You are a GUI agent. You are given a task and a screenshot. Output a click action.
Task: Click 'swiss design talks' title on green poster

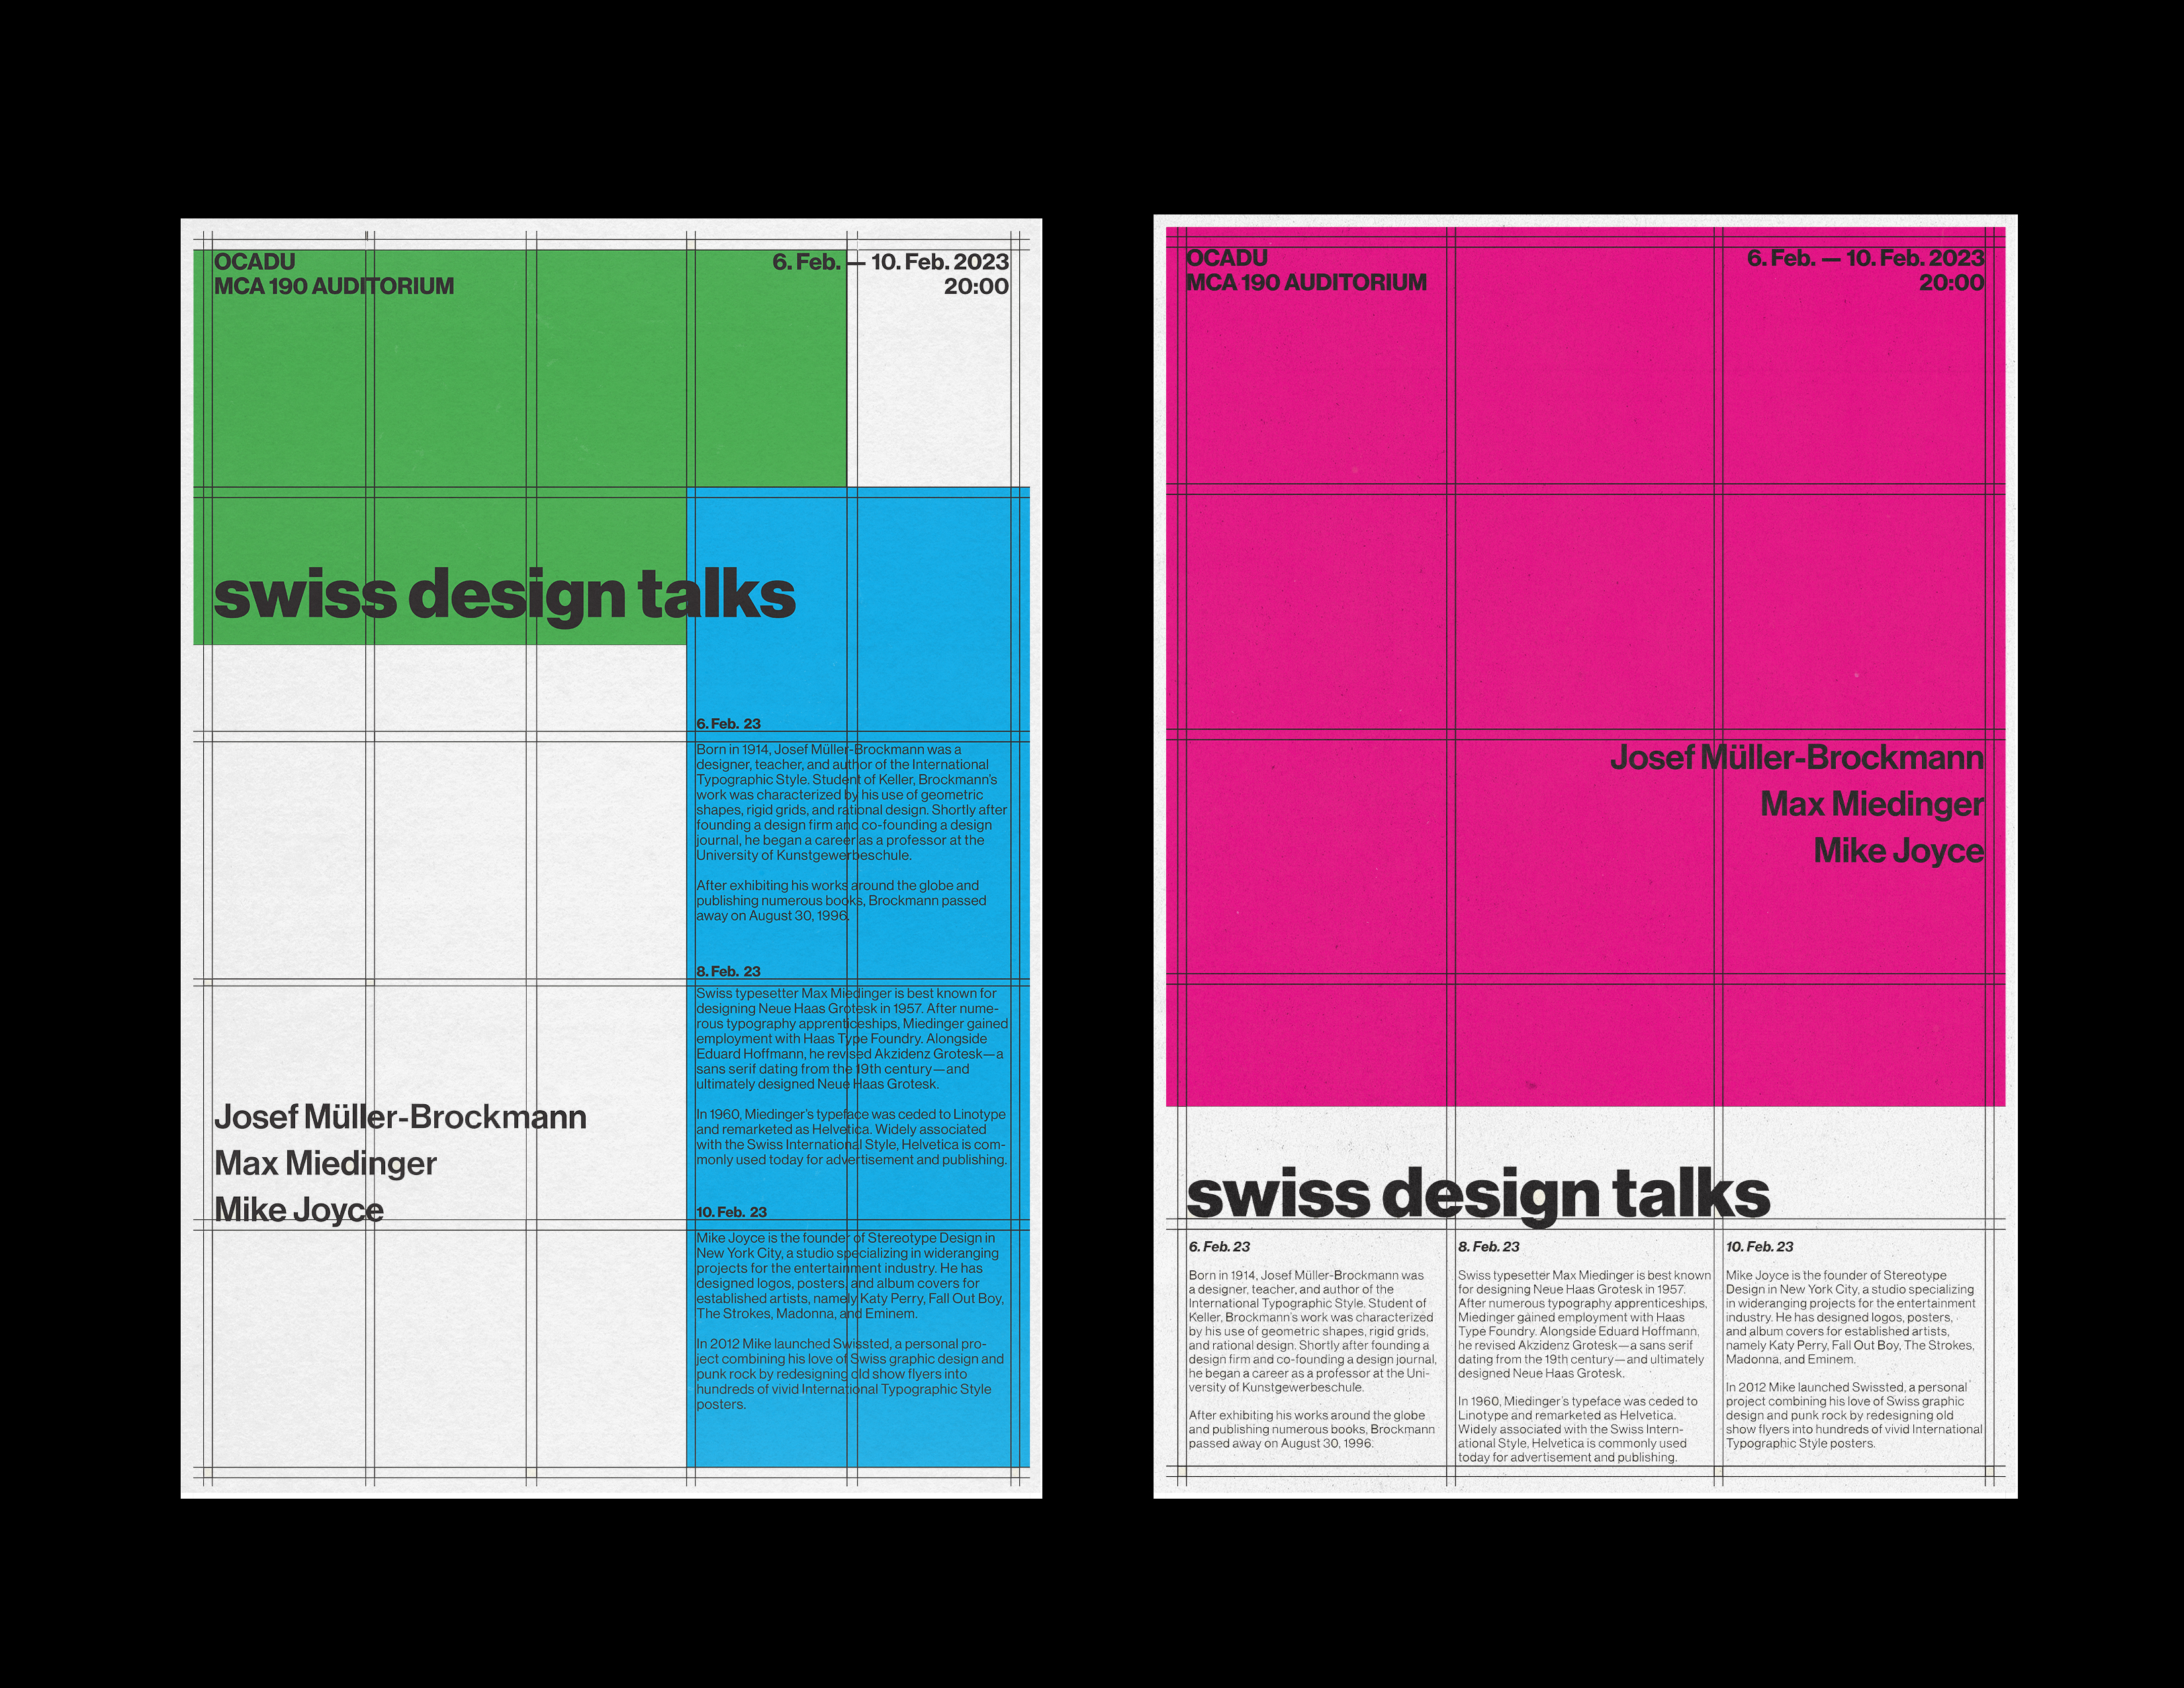pyautogui.click(x=504, y=594)
